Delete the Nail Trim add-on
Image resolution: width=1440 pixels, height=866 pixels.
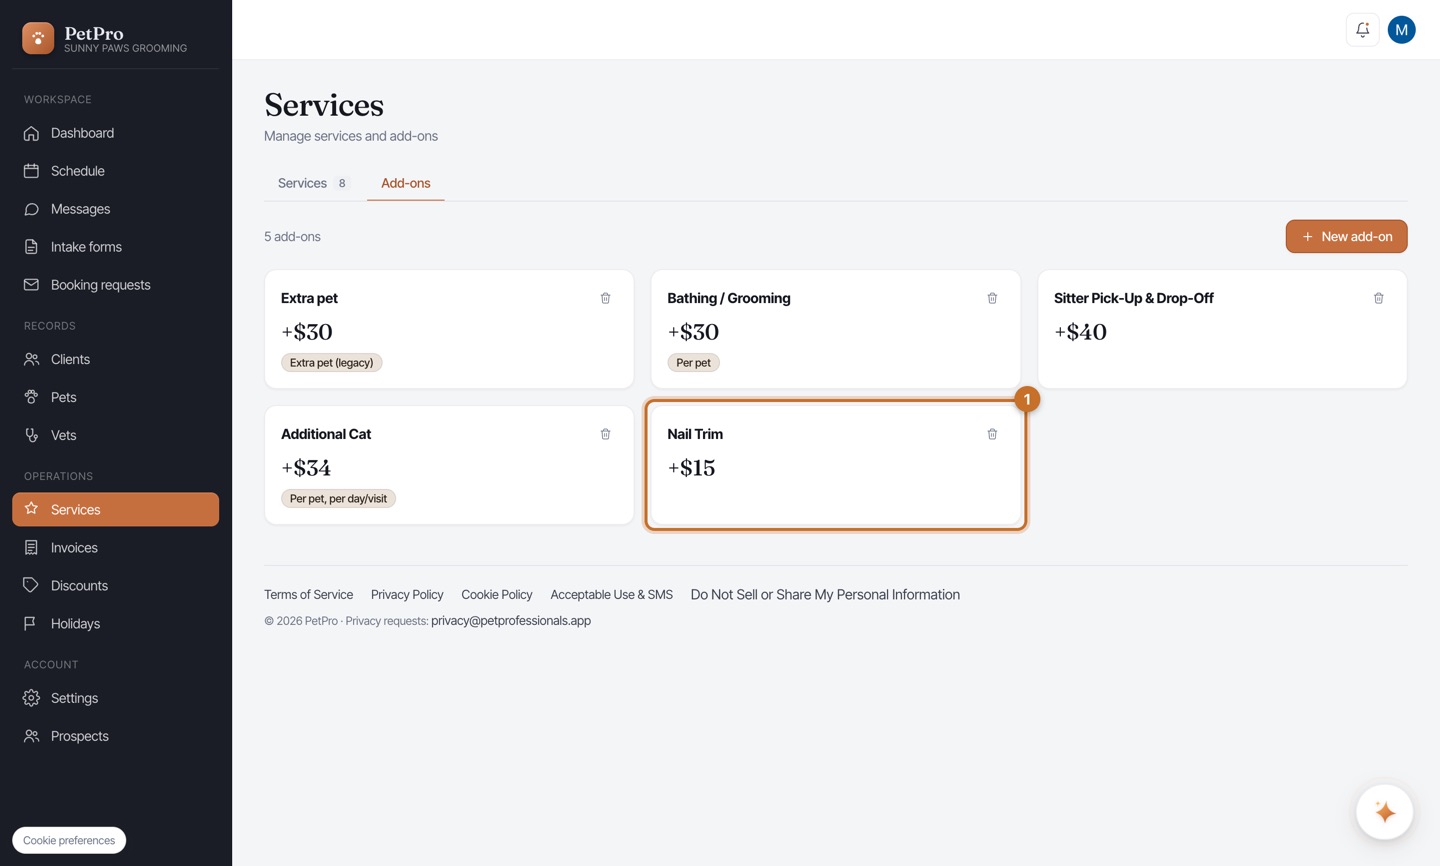click(x=992, y=434)
